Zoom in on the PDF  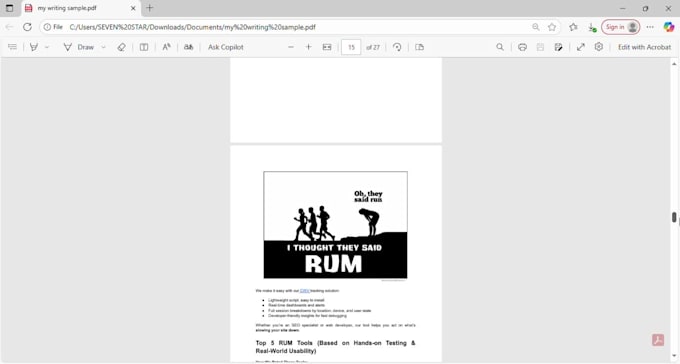point(308,47)
